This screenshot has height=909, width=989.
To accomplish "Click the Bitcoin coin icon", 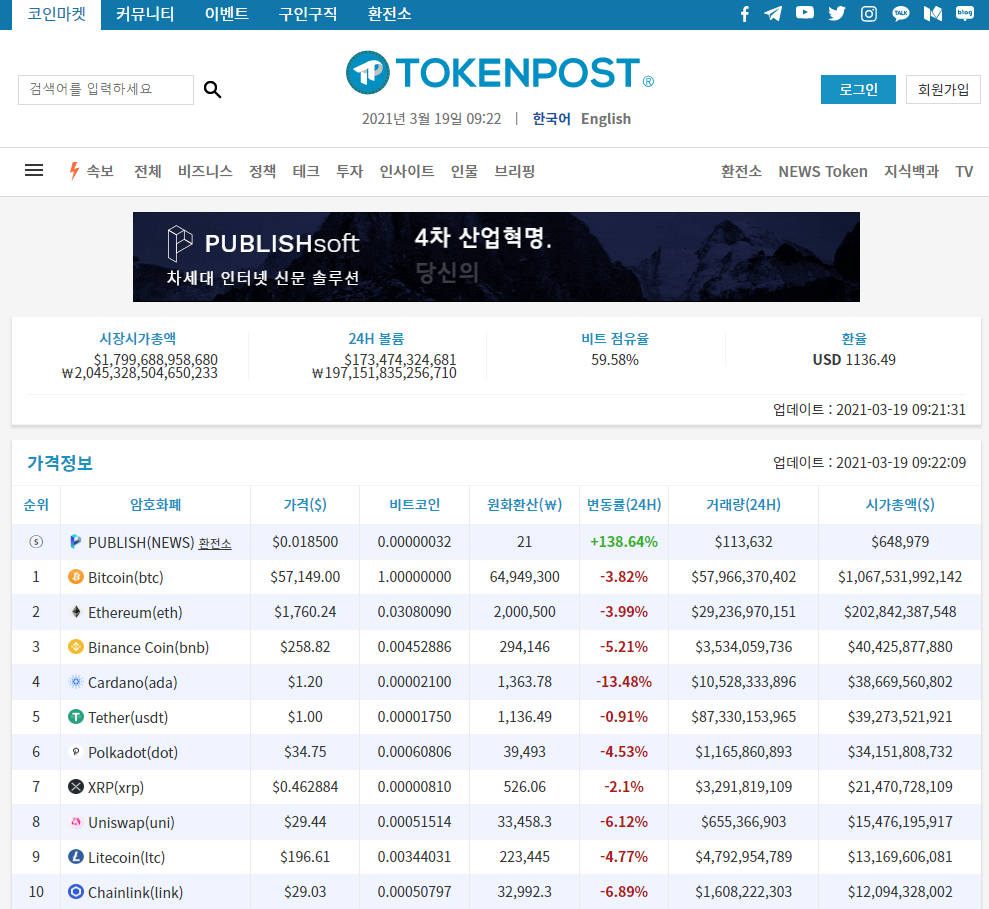I will (x=76, y=577).
